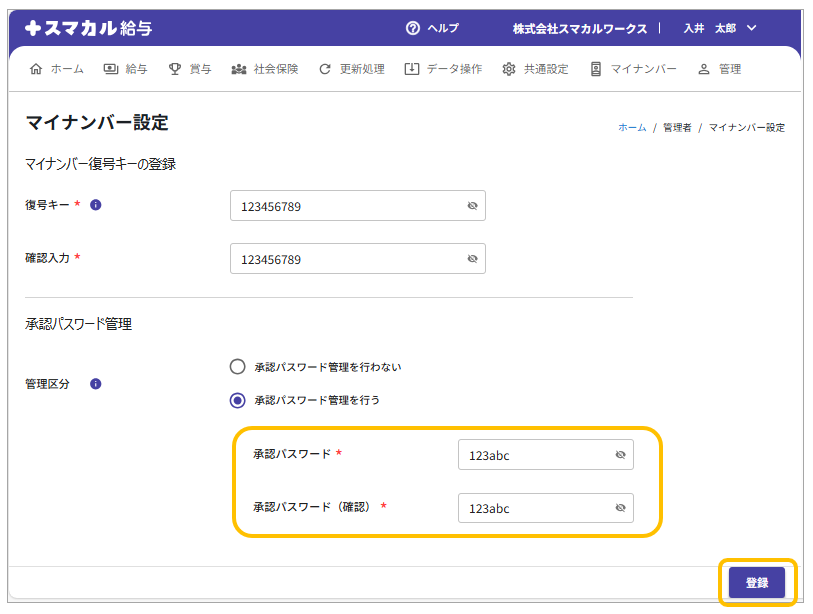Follow the ホーム breadcrumb link
The image size is (813, 614).
point(632,128)
